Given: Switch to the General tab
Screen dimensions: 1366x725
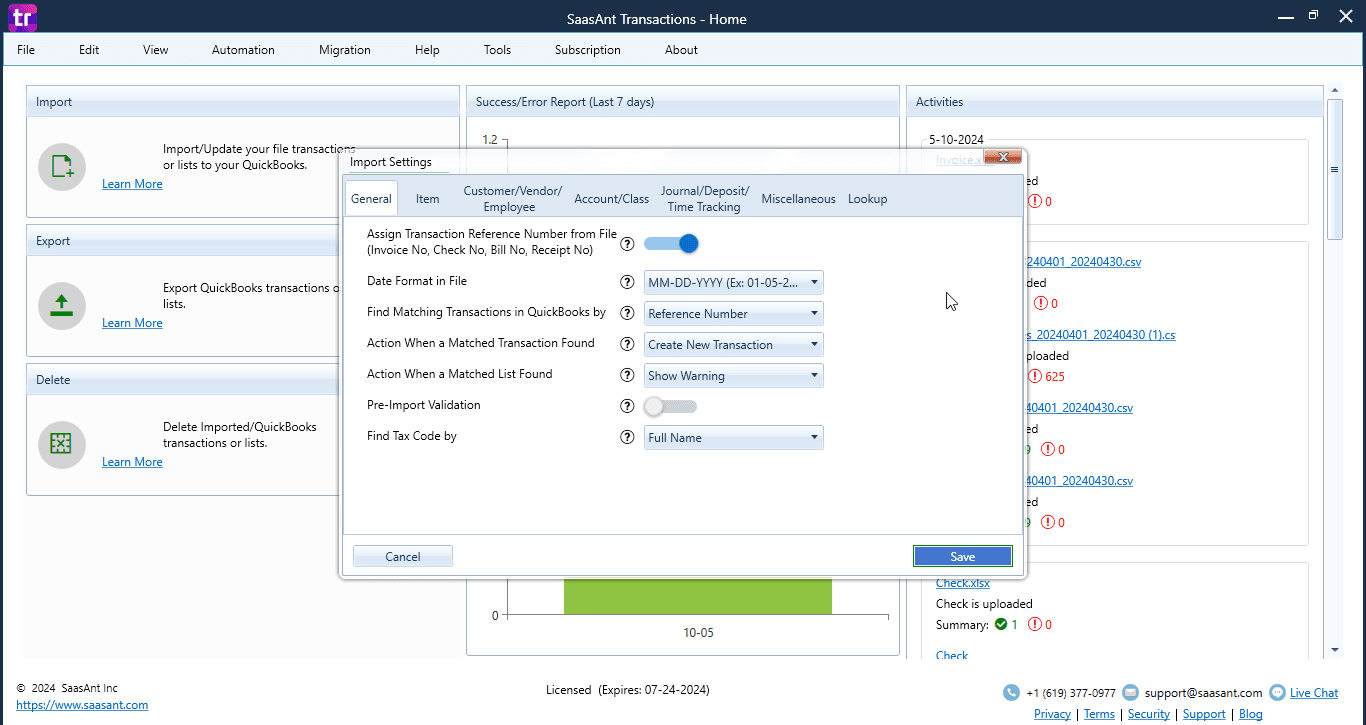Looking at the screenshot, I should [371, 198].
